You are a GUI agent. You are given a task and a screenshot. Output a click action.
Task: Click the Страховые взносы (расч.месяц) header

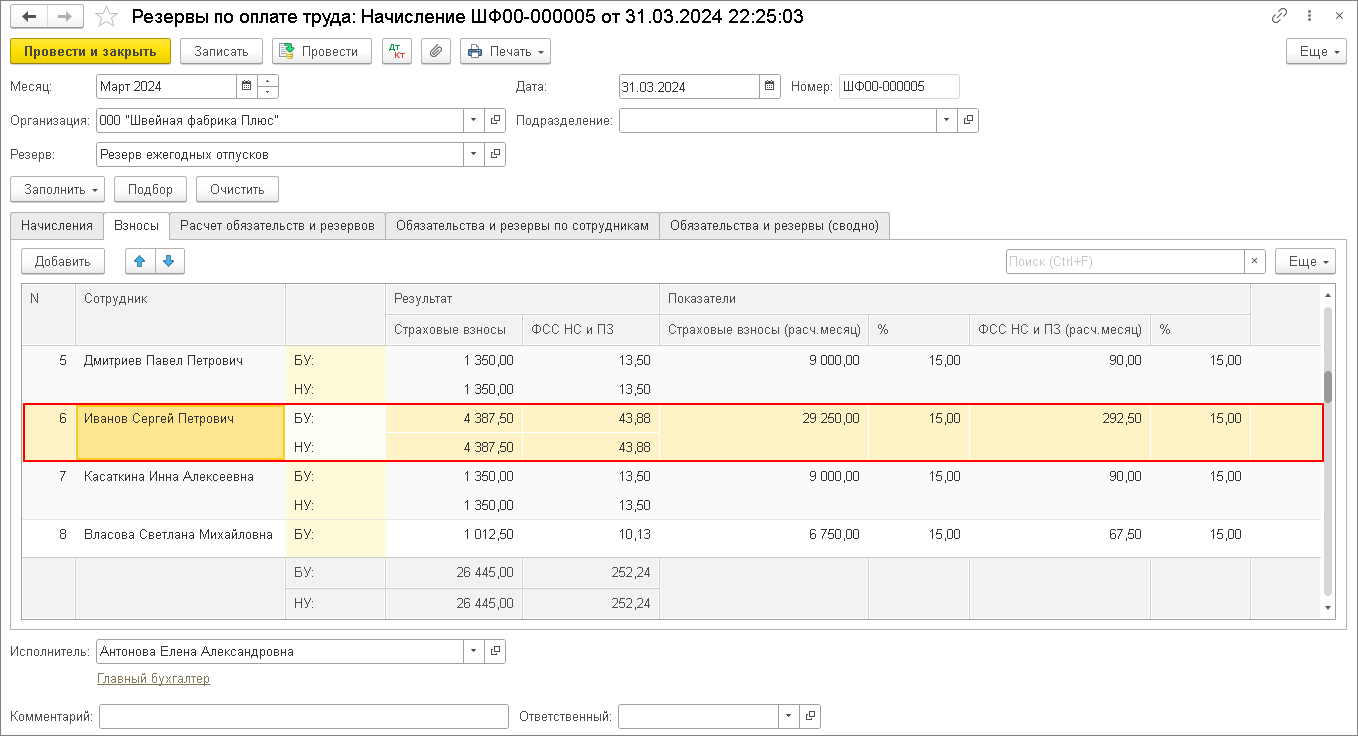[x=764, y=330]
